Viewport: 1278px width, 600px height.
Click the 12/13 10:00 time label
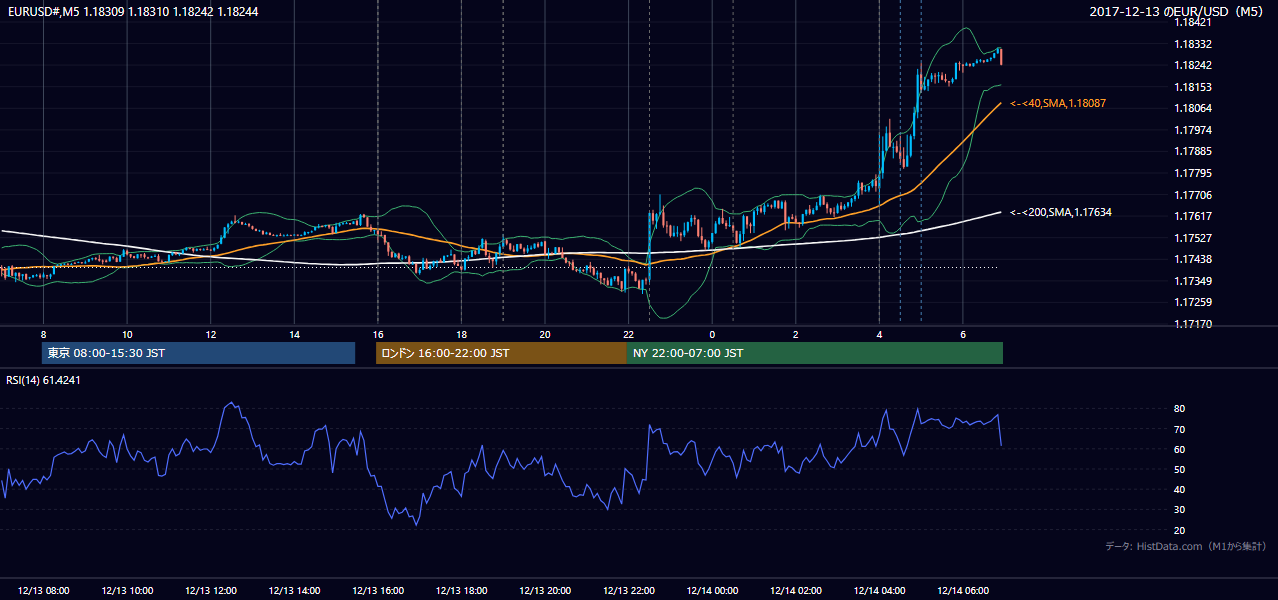tap(127, 591)
